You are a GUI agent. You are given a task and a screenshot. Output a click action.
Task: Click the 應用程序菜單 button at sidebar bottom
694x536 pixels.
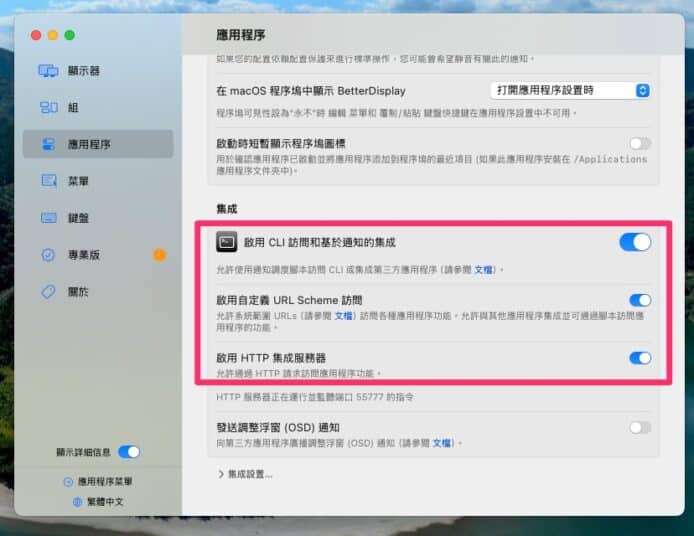[x=98, y=482]
